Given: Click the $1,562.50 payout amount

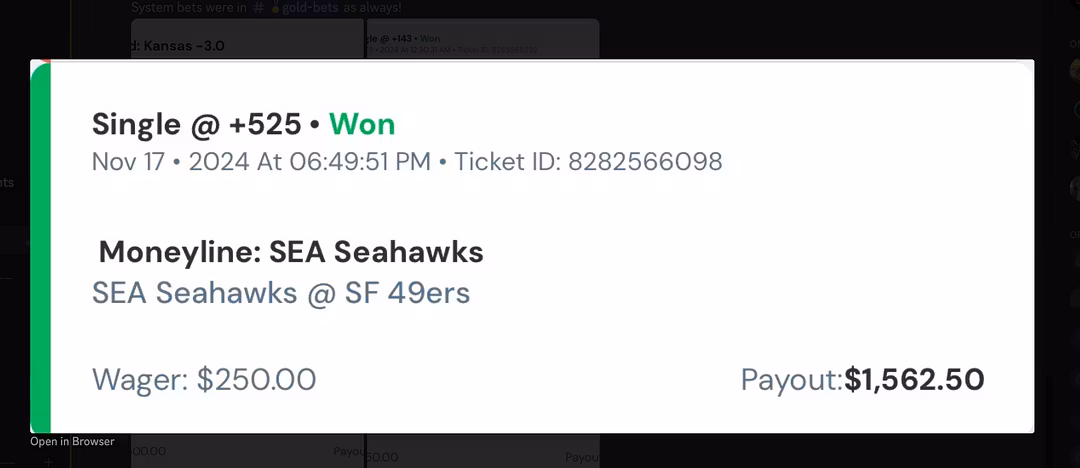Looking at the screenshot, I should pyautogui.click(x=914, y=380).
